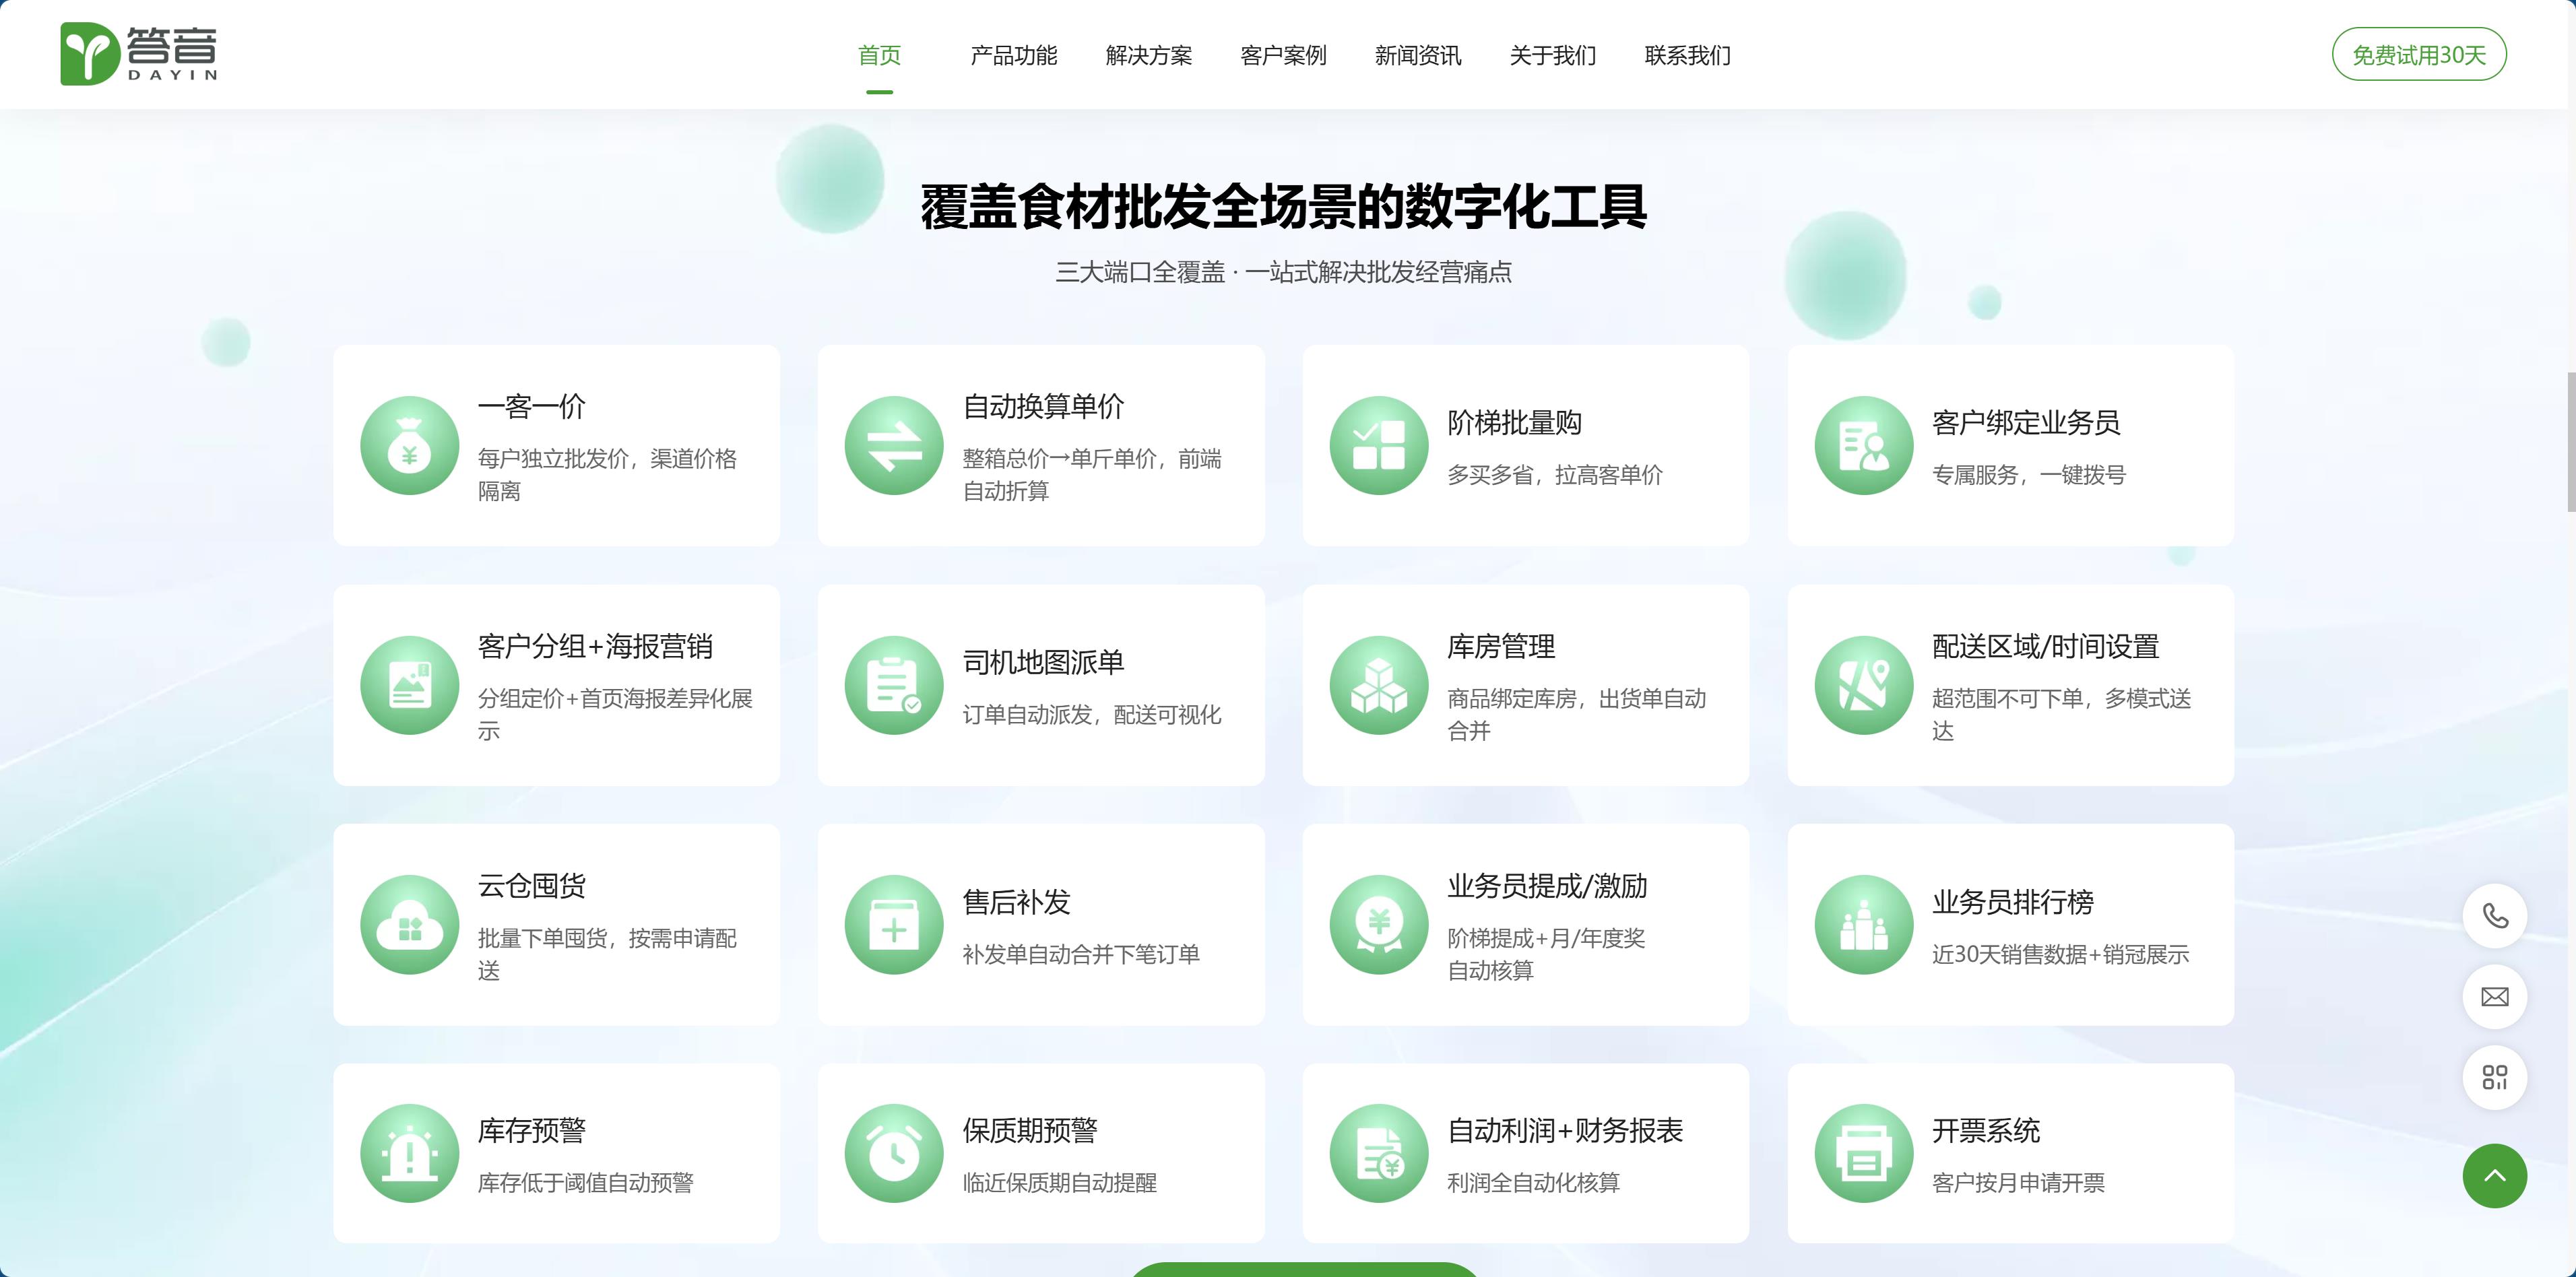Click the 自动换算单价 swap arrows icon

pos(894,446)
